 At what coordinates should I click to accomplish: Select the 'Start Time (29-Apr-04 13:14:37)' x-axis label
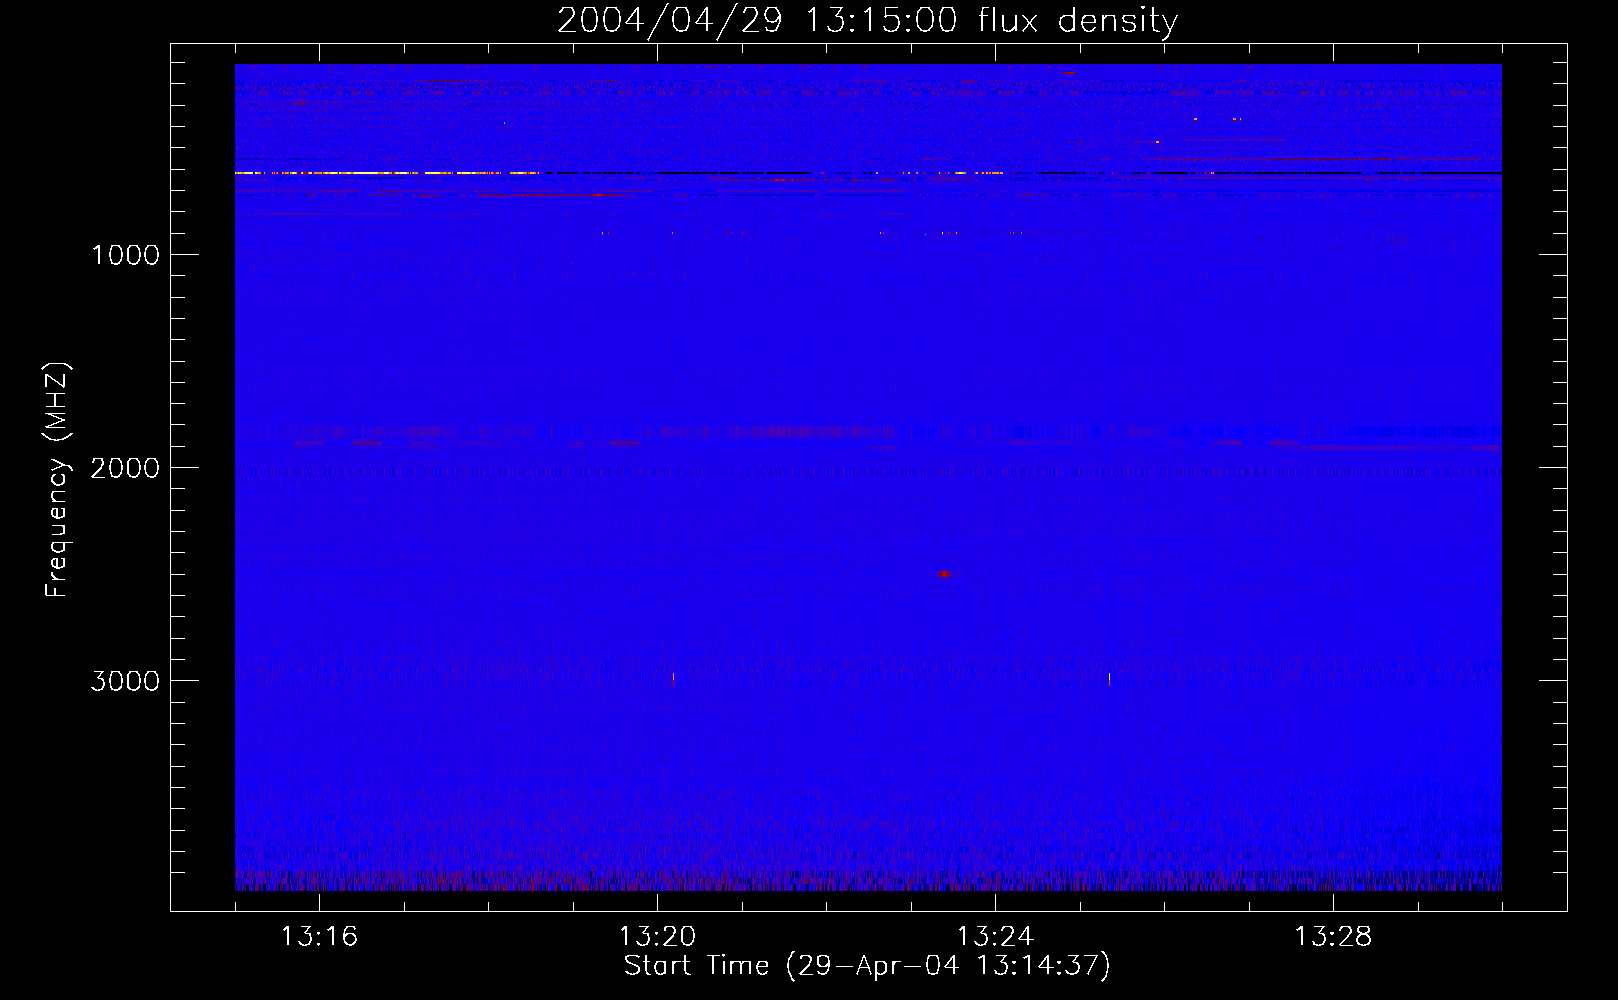867,966
